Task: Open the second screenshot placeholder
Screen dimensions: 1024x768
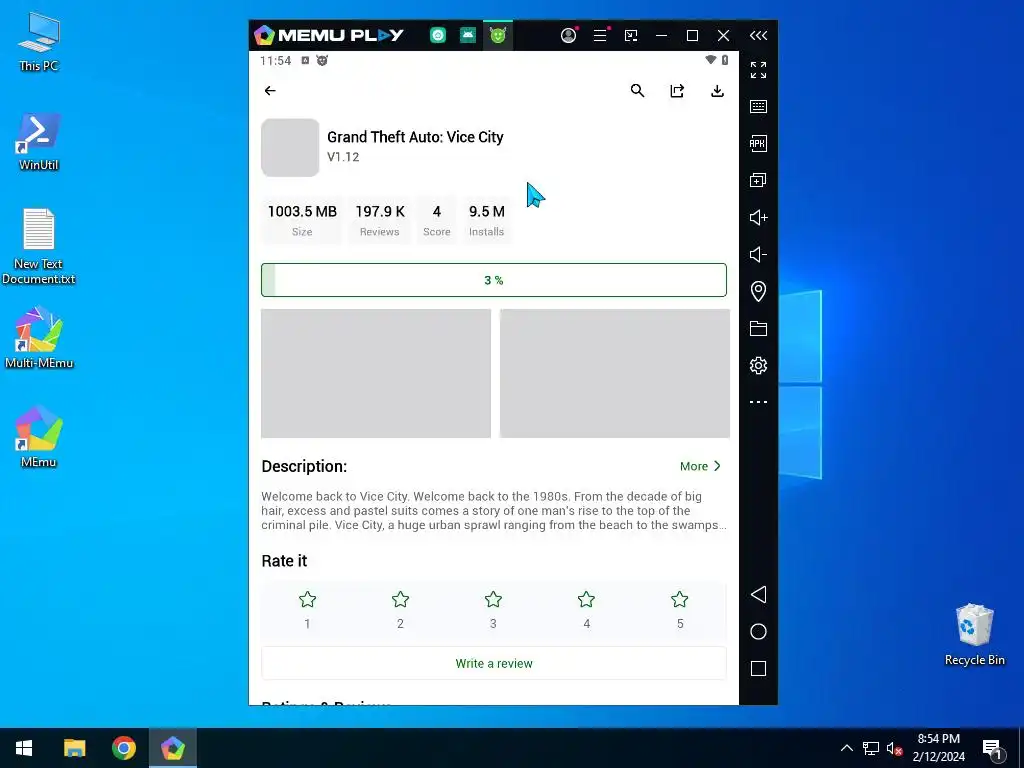Action: pyautogui.click(x=615, y=374)
